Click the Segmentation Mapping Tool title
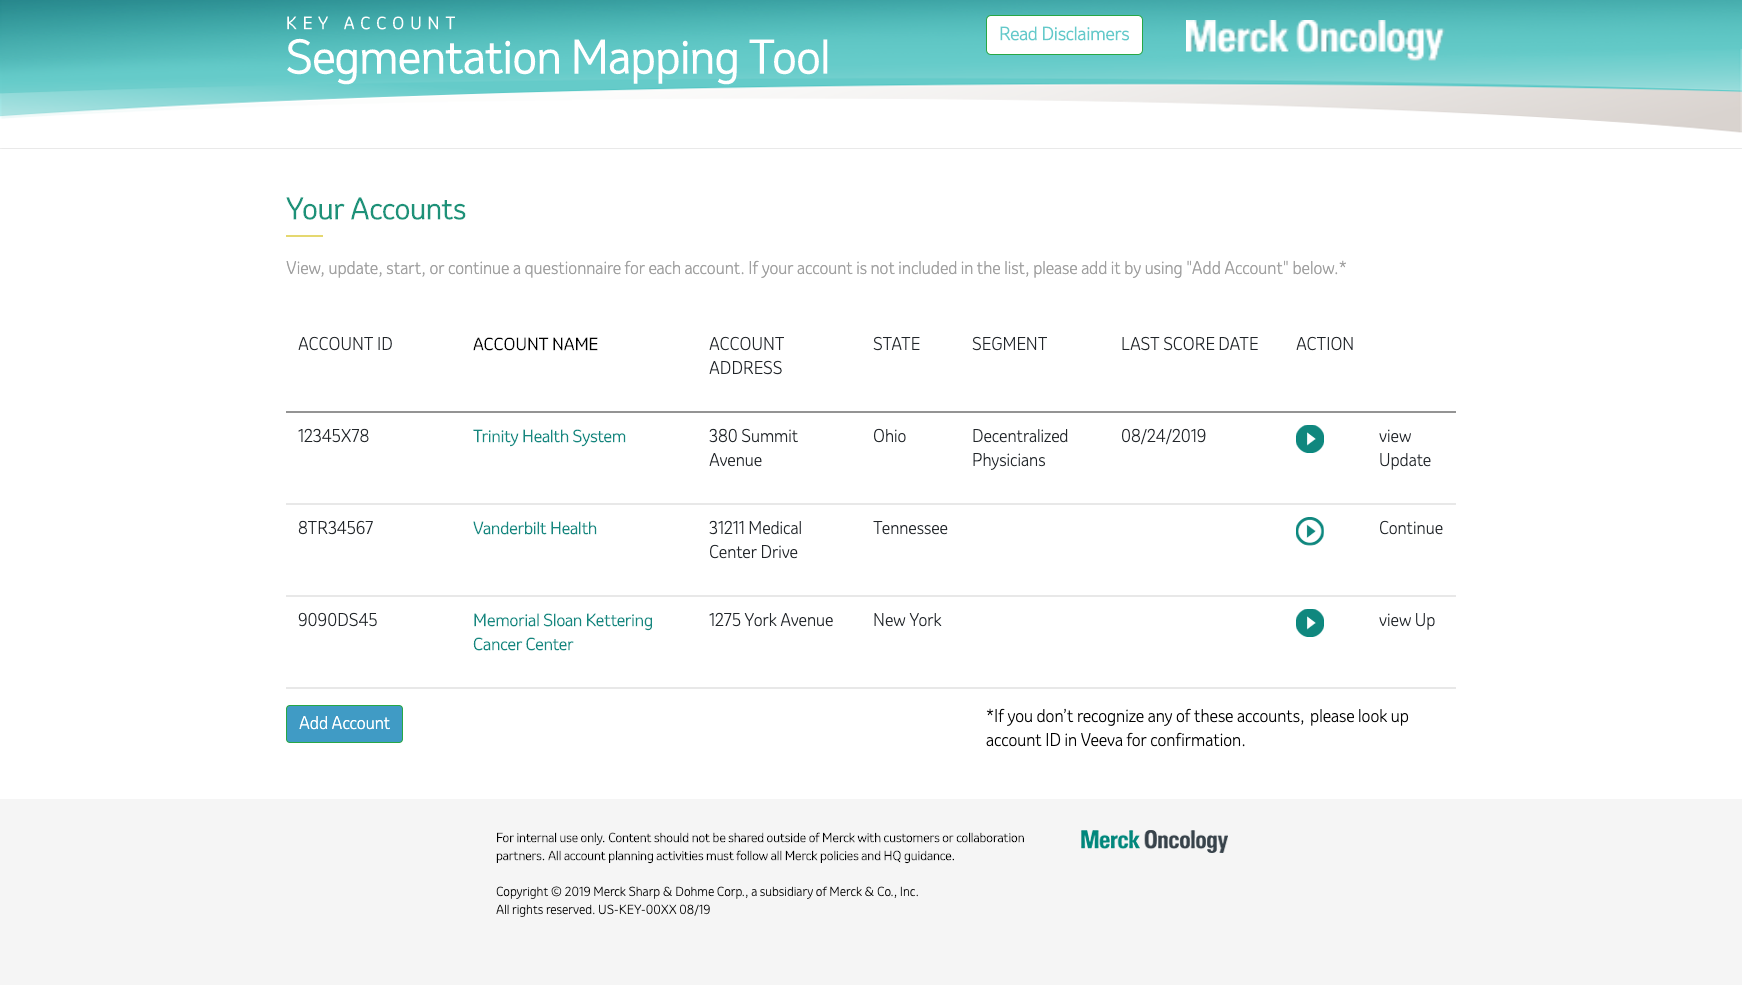Image resolution: width=1742 pixels, height=1000 pixels. (x=557, y=58)
